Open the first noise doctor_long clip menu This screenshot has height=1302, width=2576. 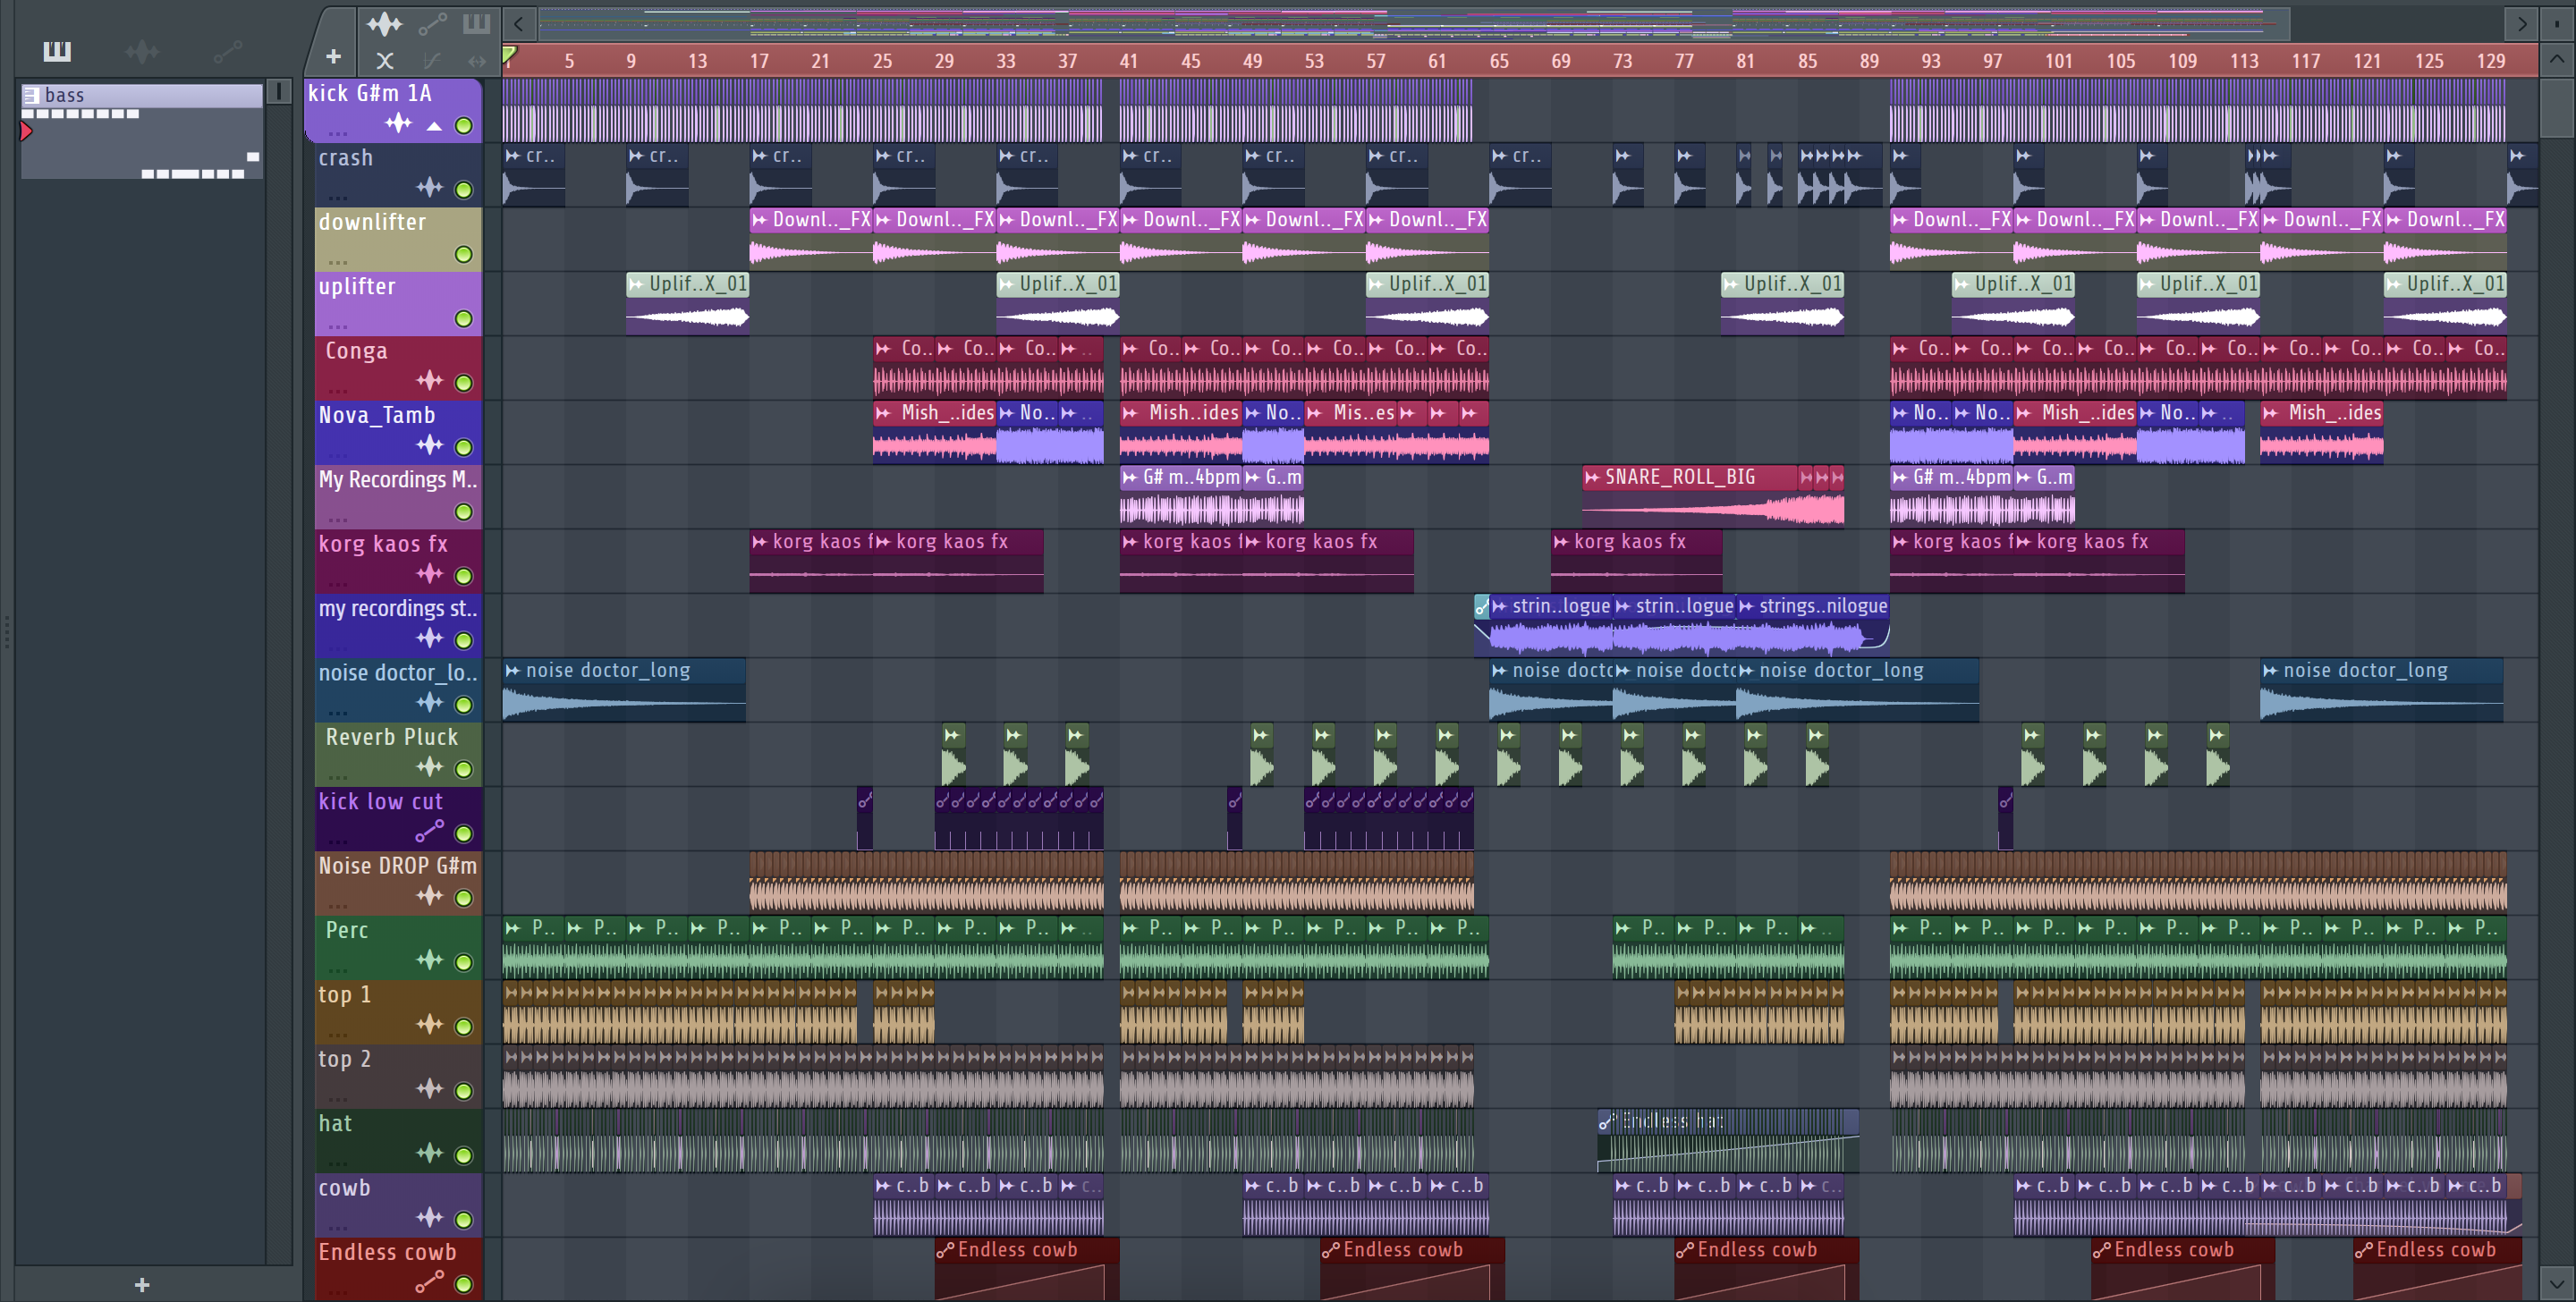pyautogui.click(x=513, y=671)
